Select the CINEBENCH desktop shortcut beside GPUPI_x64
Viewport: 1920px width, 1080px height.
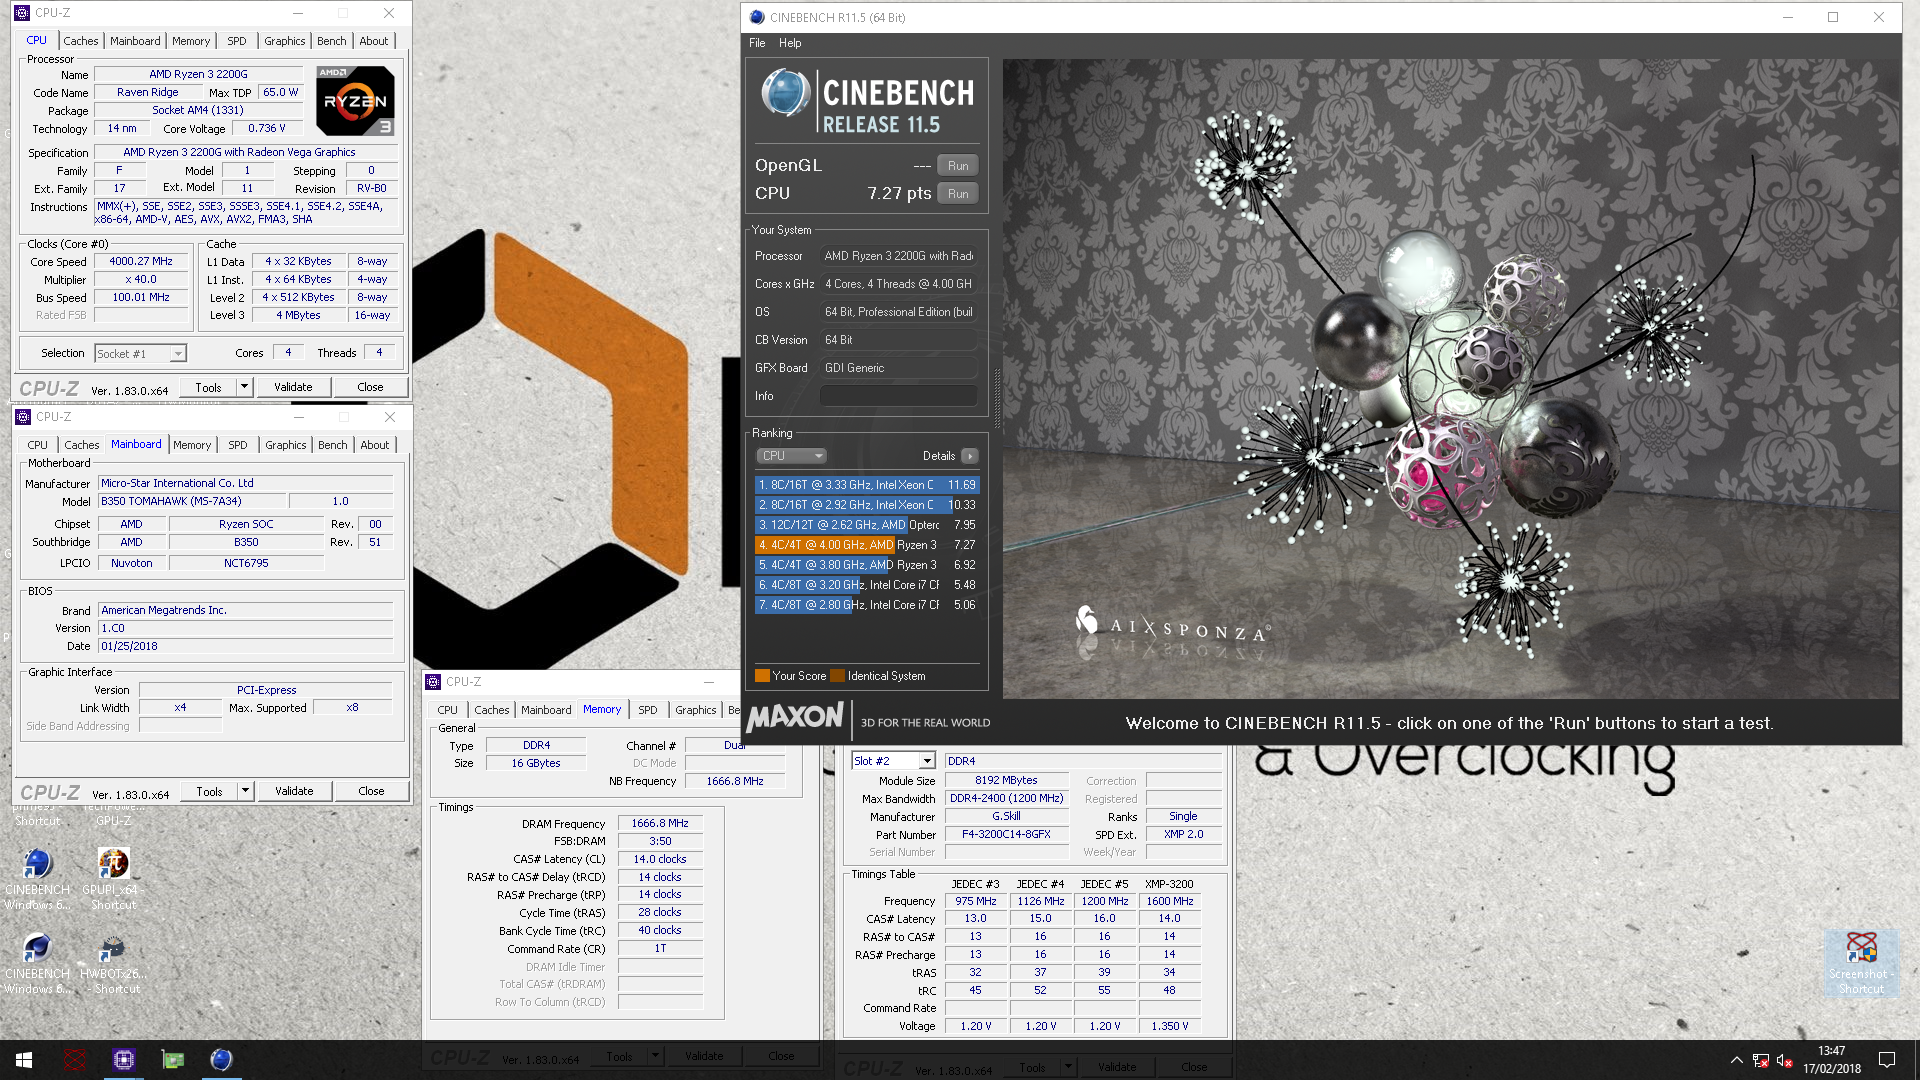coord(37,878)
